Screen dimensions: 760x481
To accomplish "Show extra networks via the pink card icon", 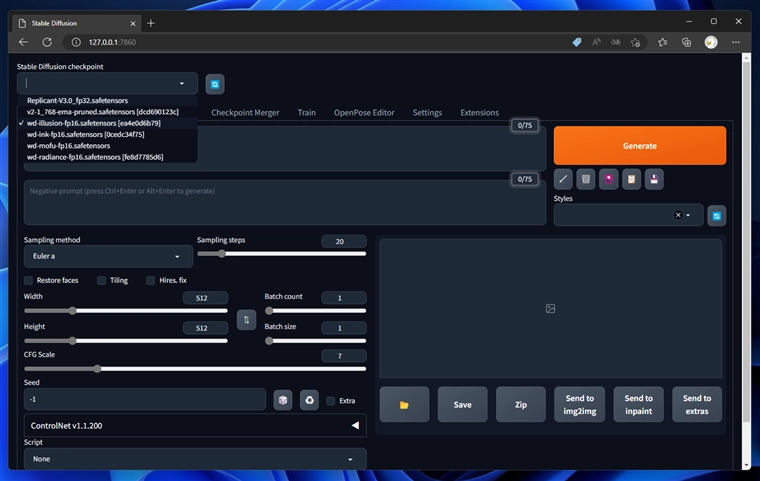I will [x=608, y=179].
